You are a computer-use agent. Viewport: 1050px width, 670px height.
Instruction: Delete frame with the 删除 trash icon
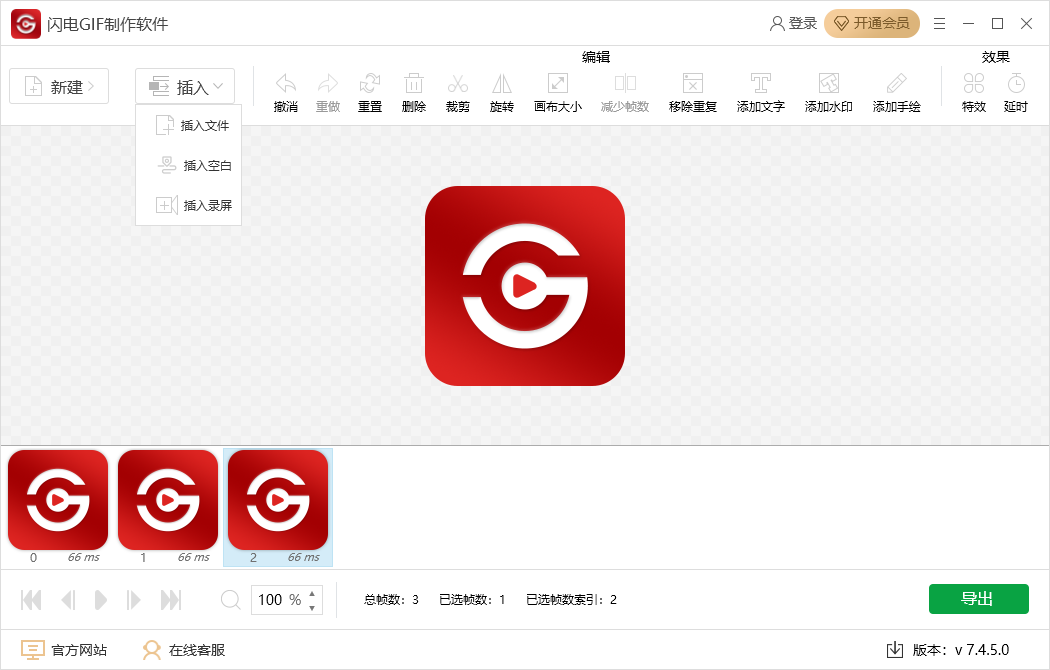click(414, 84)
